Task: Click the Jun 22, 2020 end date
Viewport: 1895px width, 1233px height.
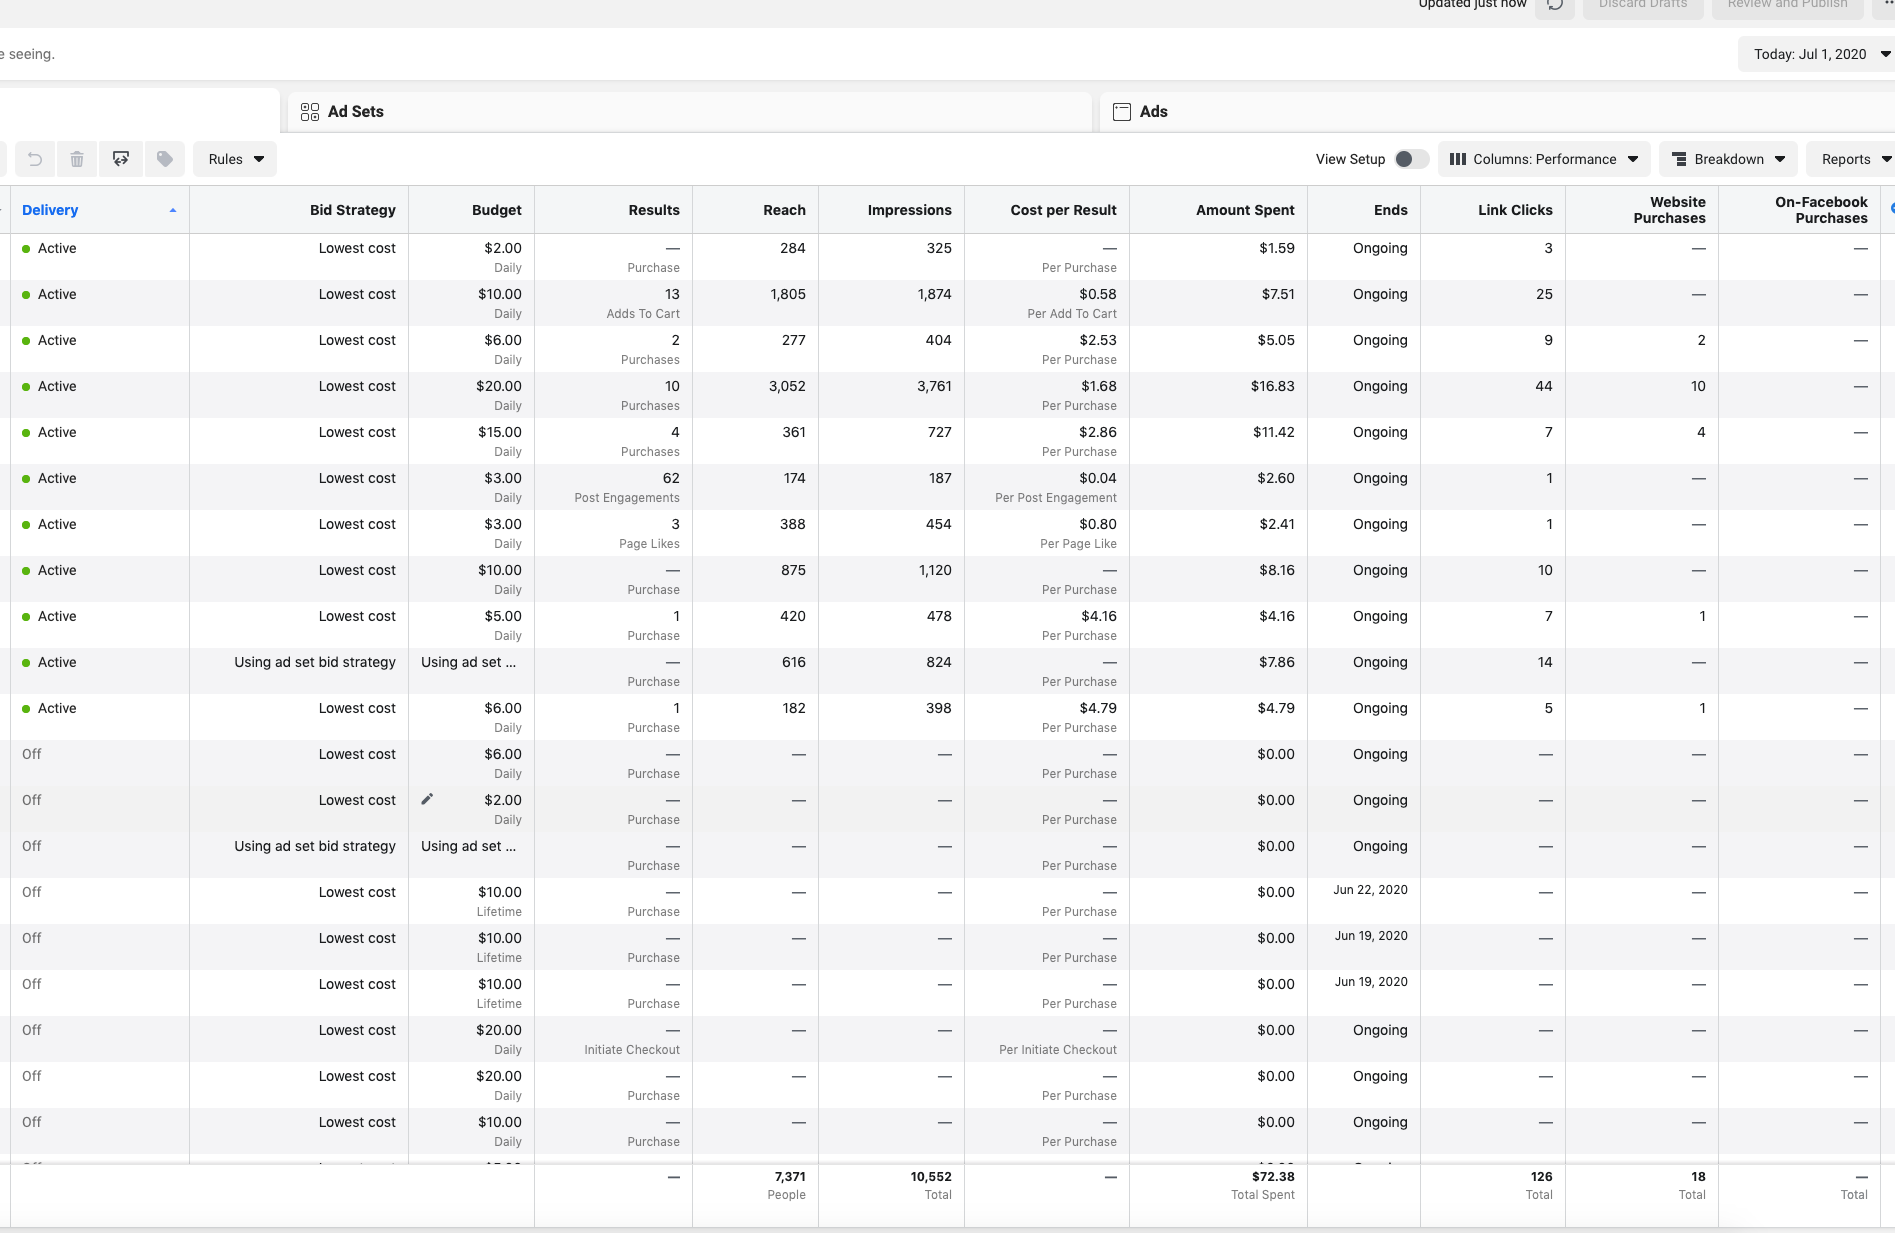Action: (1370, 890)
